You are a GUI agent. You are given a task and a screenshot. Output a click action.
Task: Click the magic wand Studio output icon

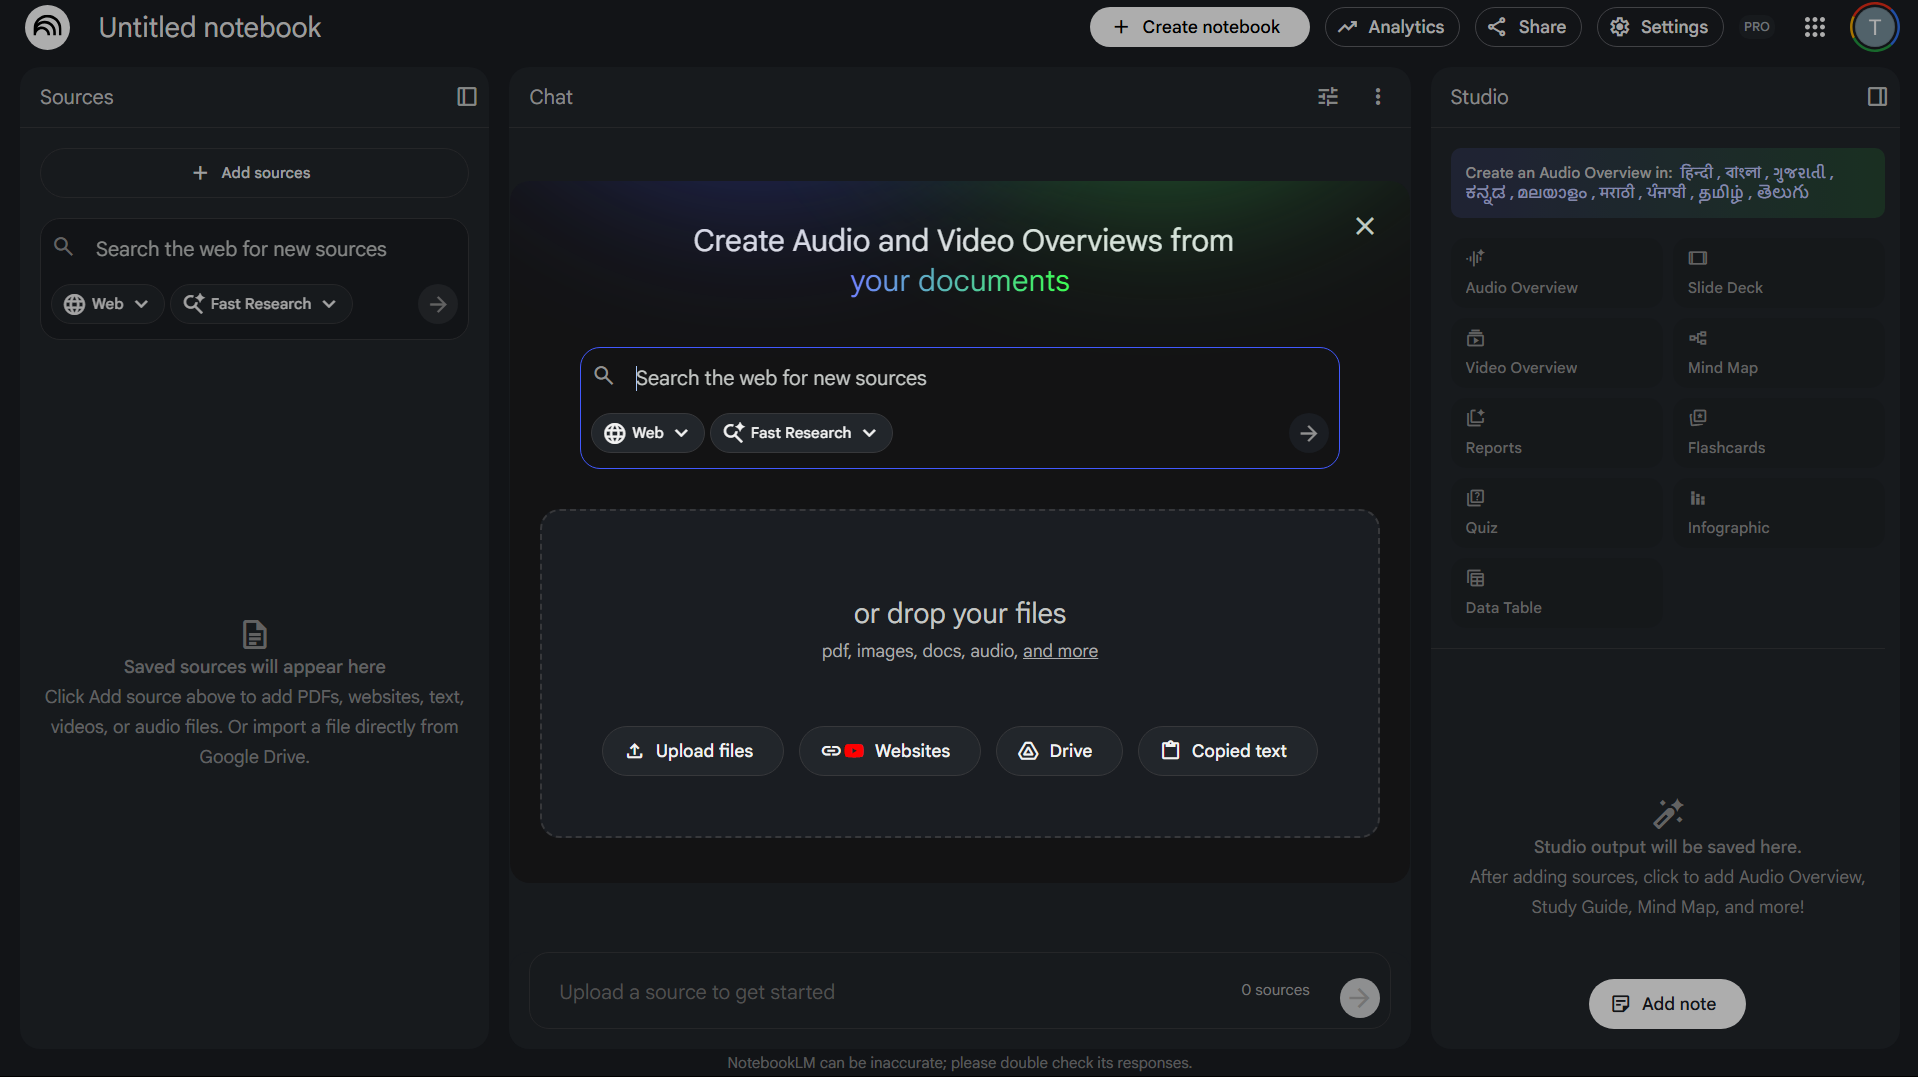point(1668,813)
